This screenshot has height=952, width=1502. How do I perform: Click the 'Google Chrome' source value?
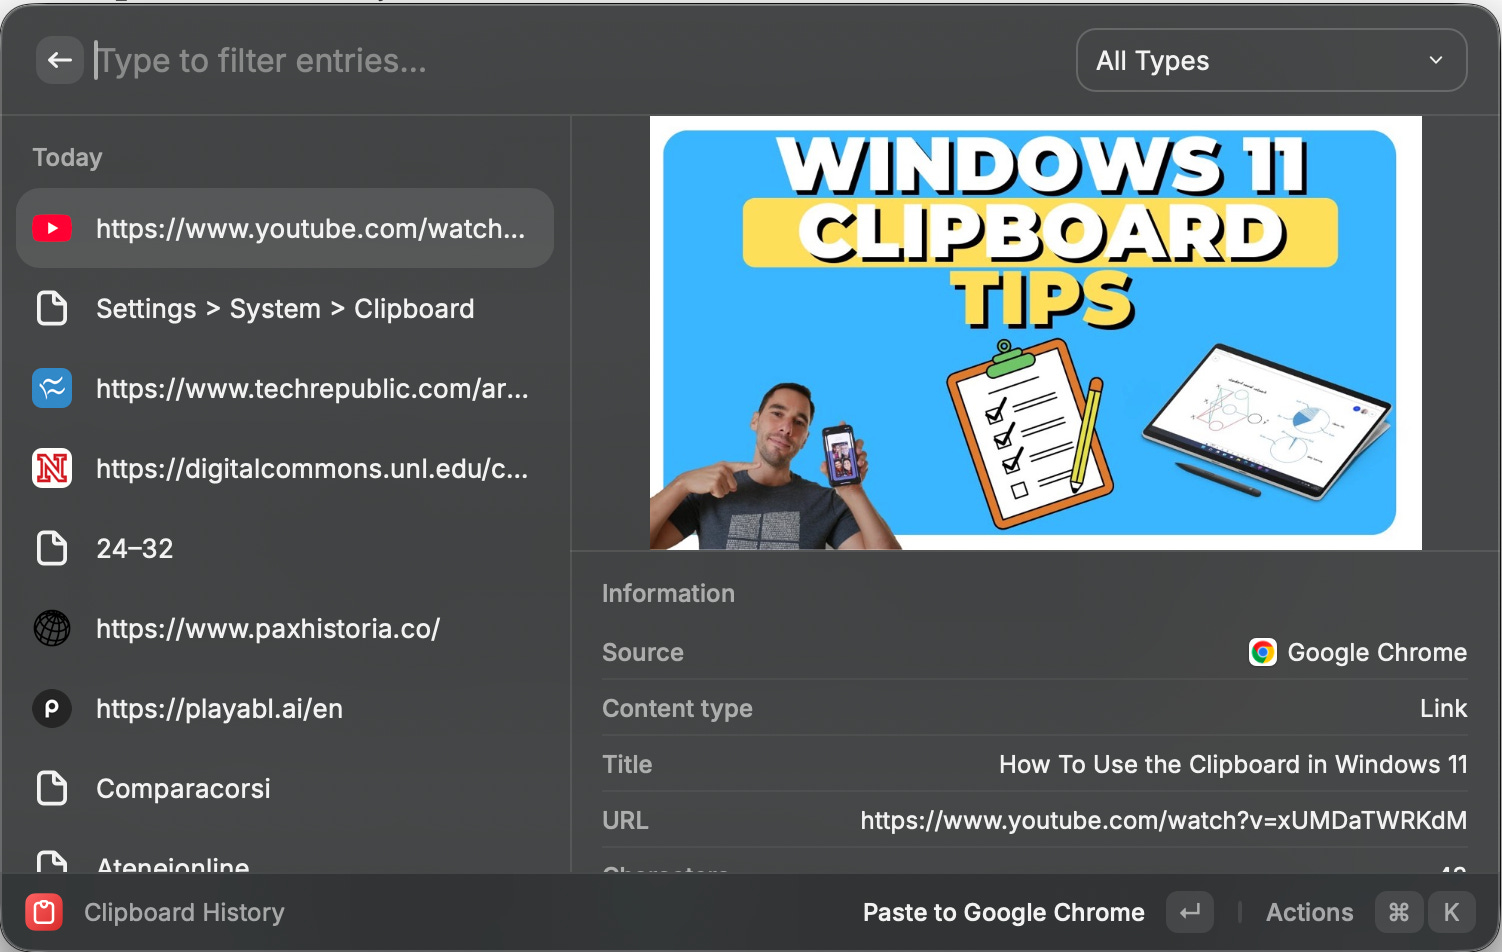pos(1377,652)
